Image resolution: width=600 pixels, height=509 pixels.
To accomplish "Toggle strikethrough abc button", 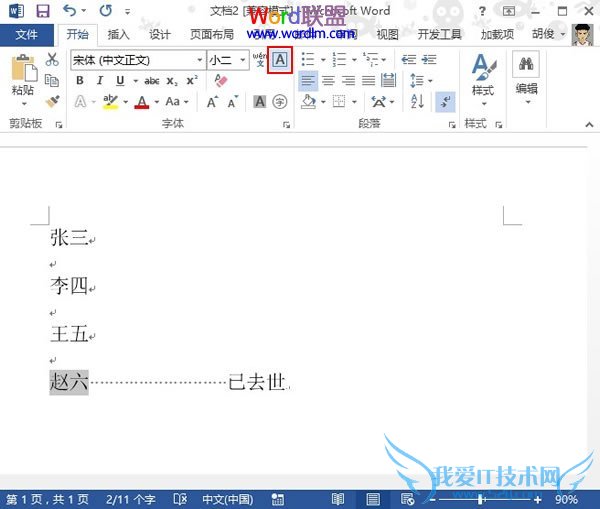I will click(152, 81).
